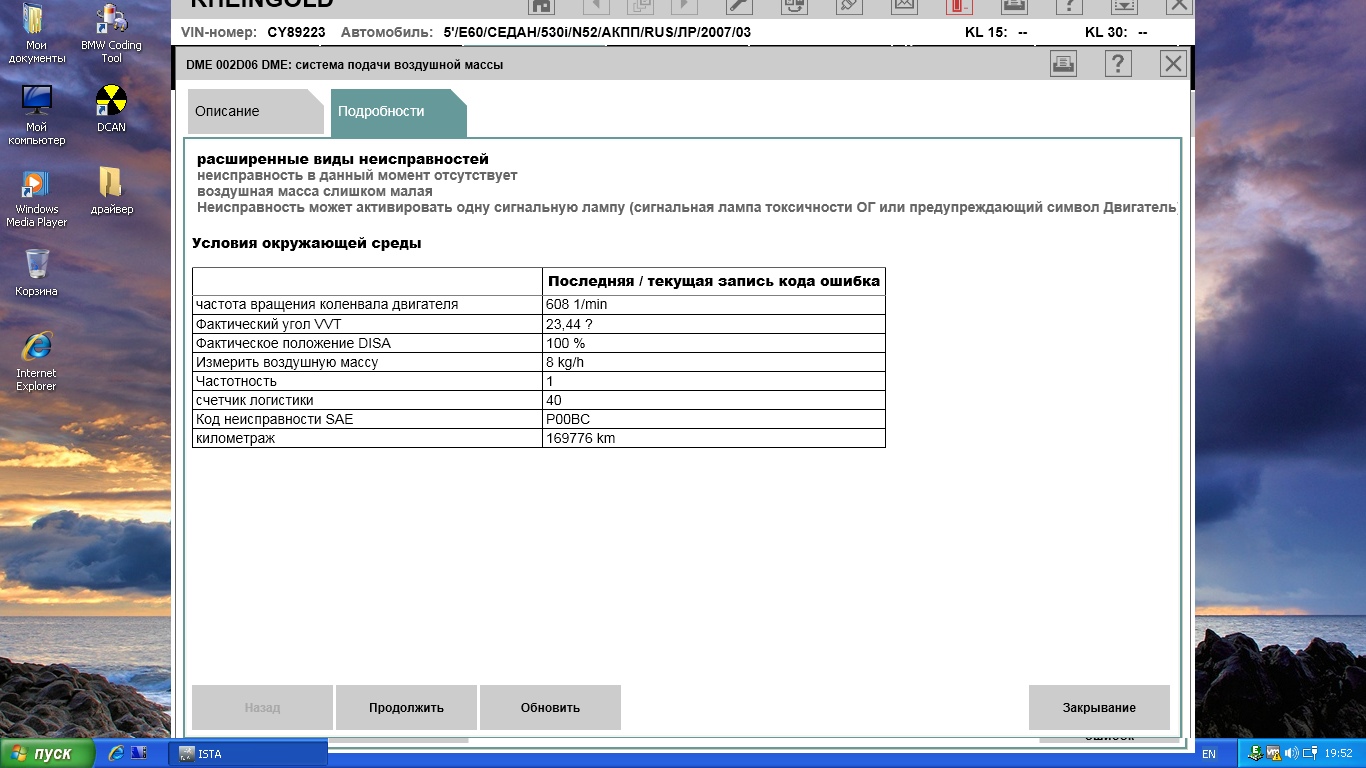Click the воздушная масса слишком малая line
1366x768 pixels.
315,191
